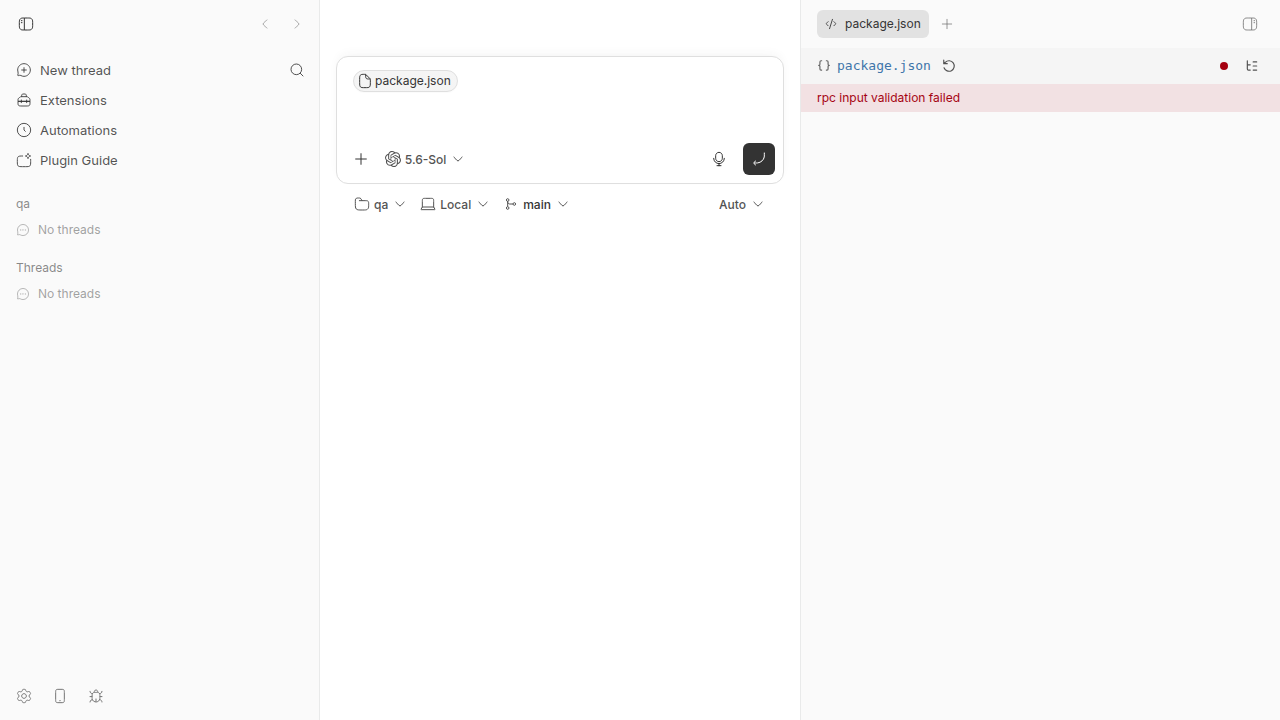Reload the file with refresh icon
Viewport: 1280px width, 720px height.
coord(949,66)
